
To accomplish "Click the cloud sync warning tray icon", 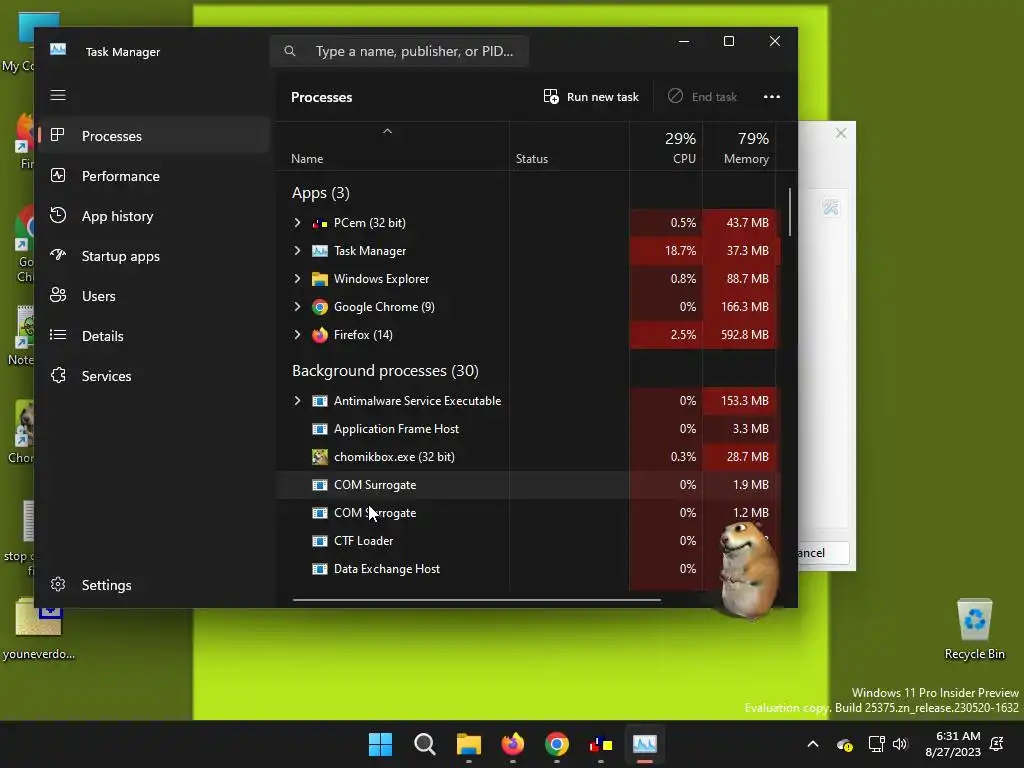I will pyautogui.click(x=844, y=744).
